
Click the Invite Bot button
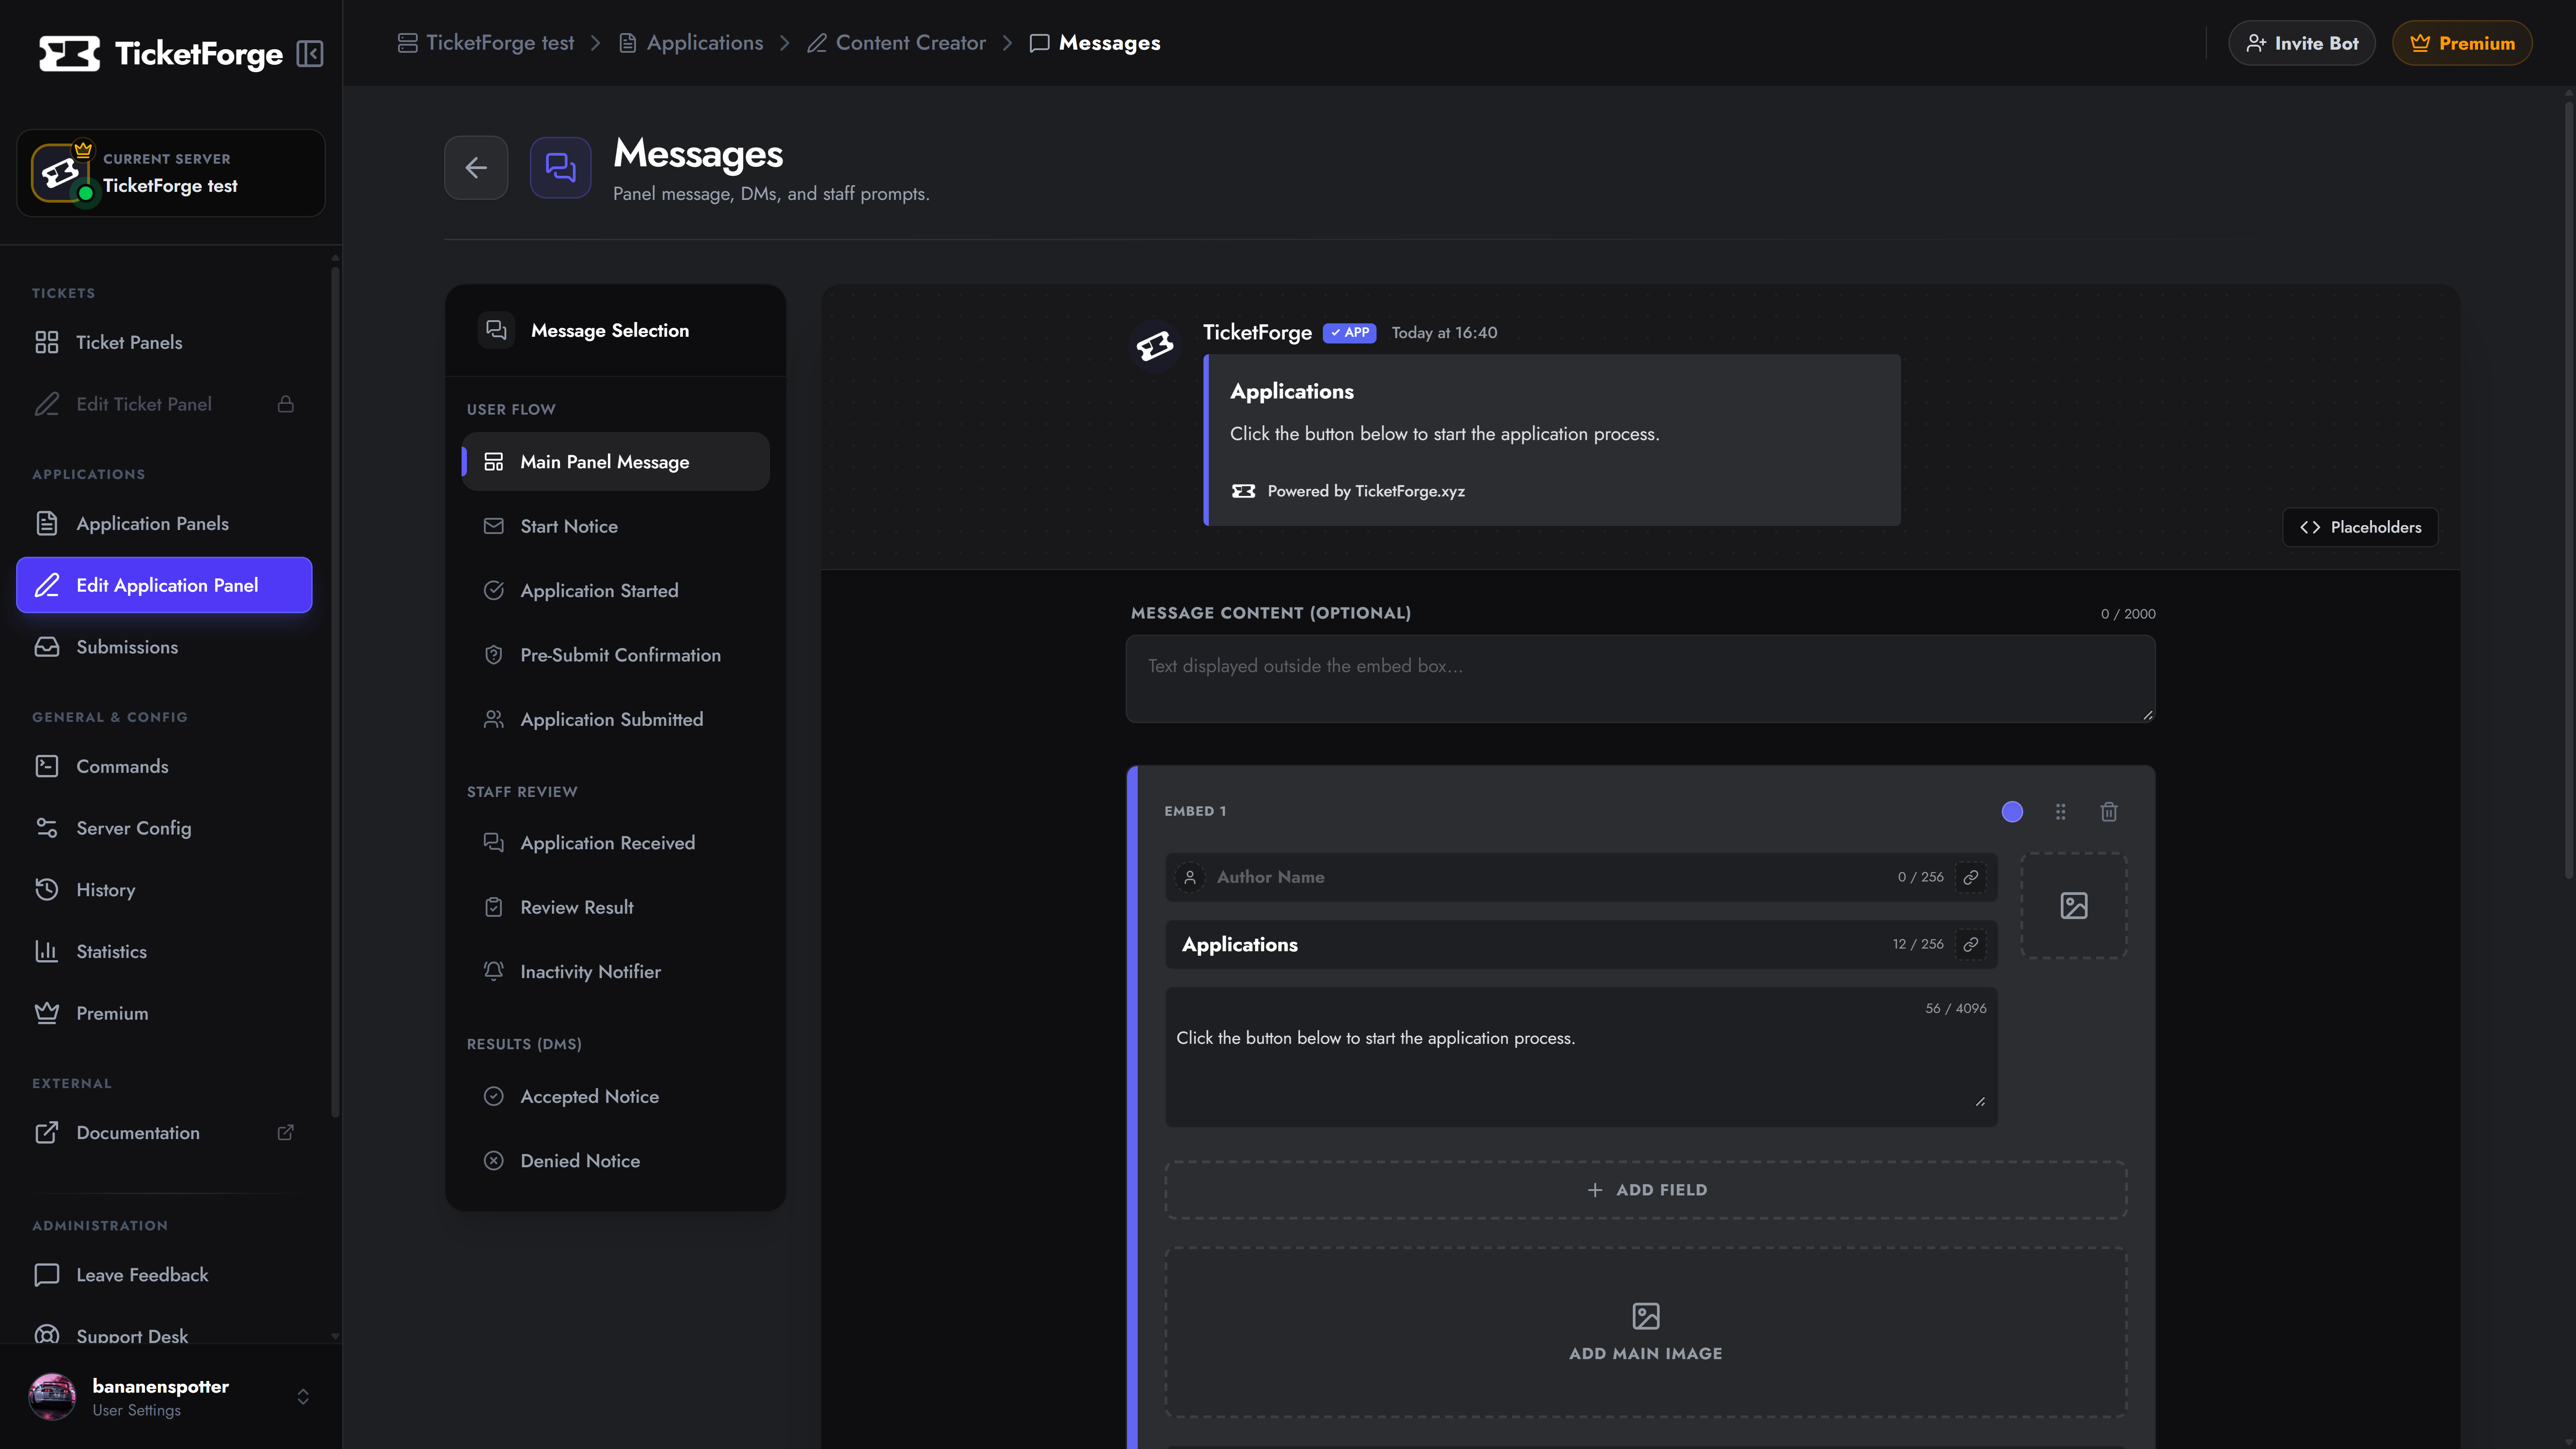pos(2301,43)
